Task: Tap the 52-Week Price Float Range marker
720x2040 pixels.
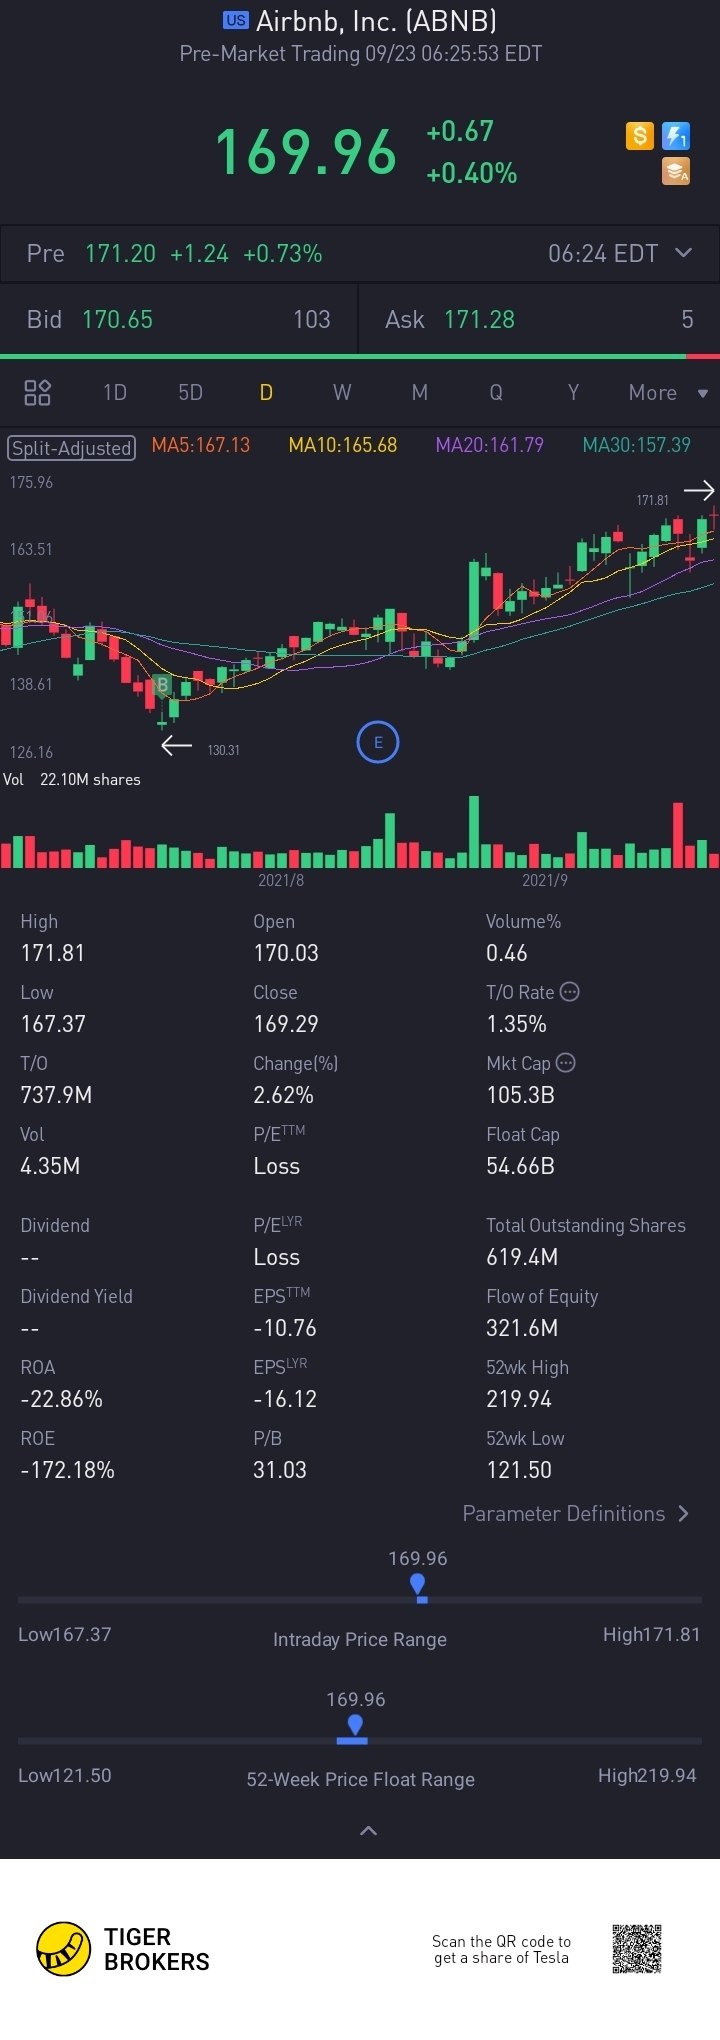Action: click(x=354, y=1727)
